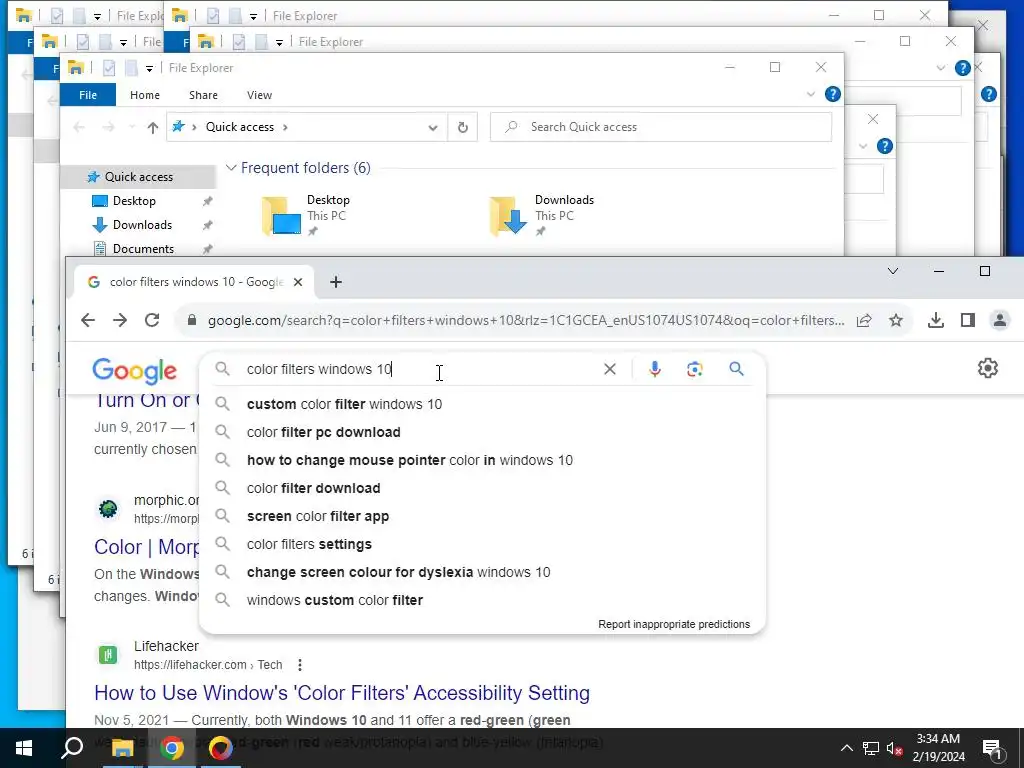Focus the Search Quick access box
The height and width of the screenshot is (768, 1024).
661,127
